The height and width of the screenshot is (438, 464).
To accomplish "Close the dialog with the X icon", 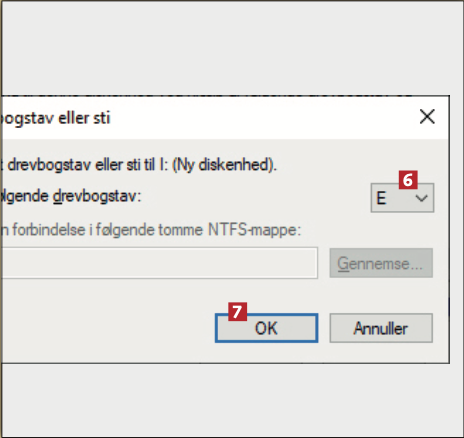I will point(427,117).
